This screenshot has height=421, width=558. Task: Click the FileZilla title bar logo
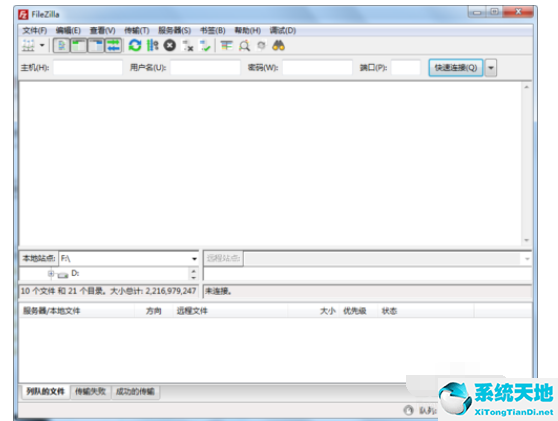23,14
